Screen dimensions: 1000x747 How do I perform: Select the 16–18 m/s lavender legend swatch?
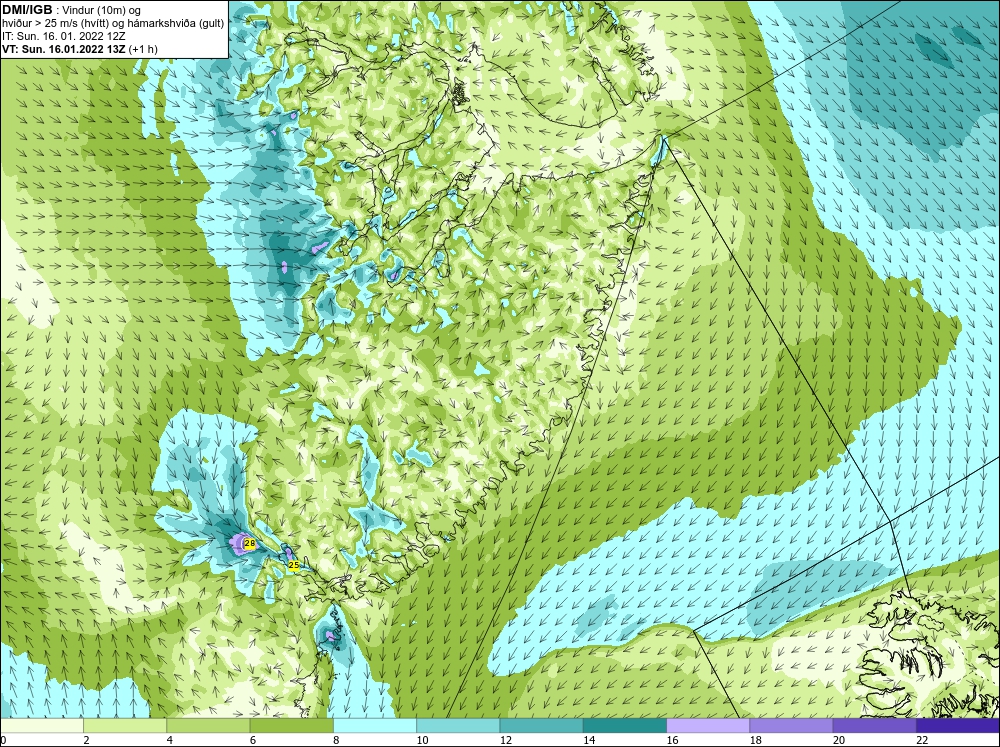coord(708,726)
